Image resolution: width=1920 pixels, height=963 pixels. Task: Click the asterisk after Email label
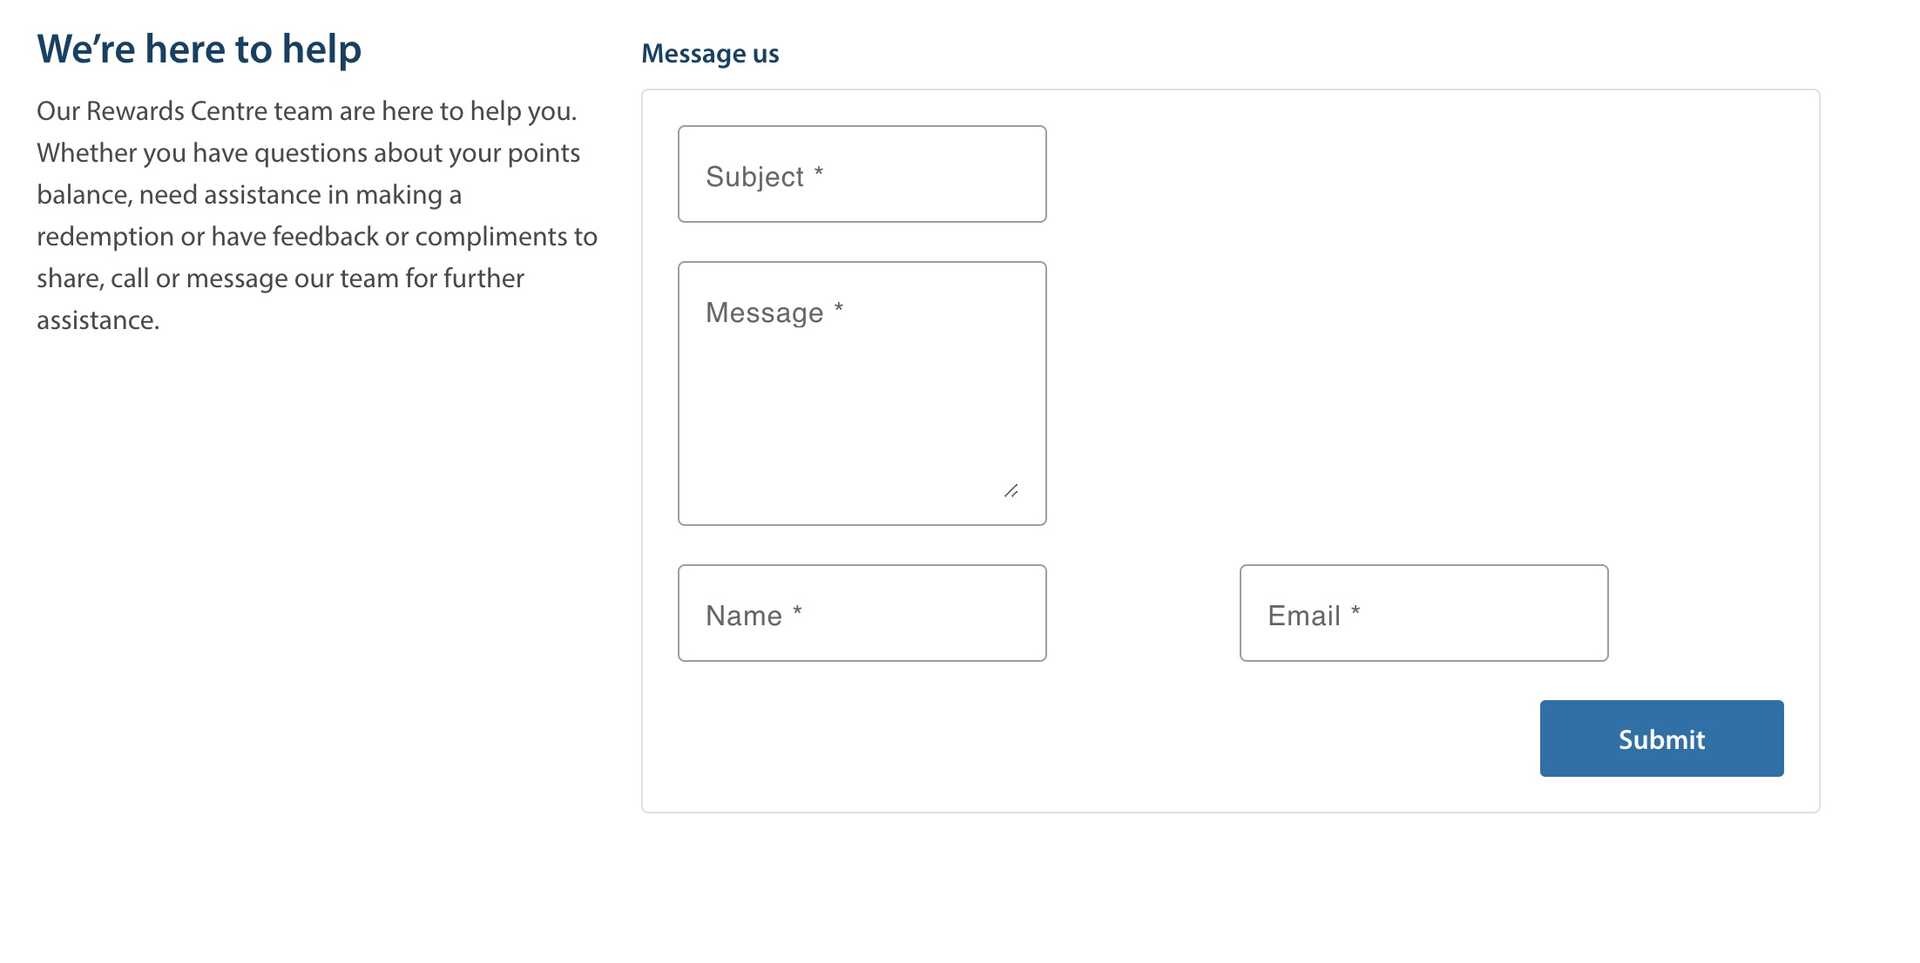pyautogui.click(x=1355, y=612)
